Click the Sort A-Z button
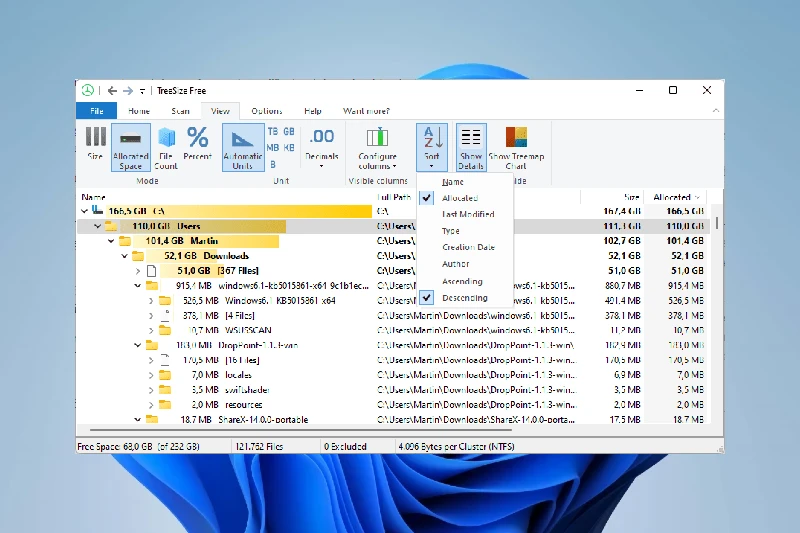Image resolution: width=800 pixels, height=533 pixels. pos(432,147)
